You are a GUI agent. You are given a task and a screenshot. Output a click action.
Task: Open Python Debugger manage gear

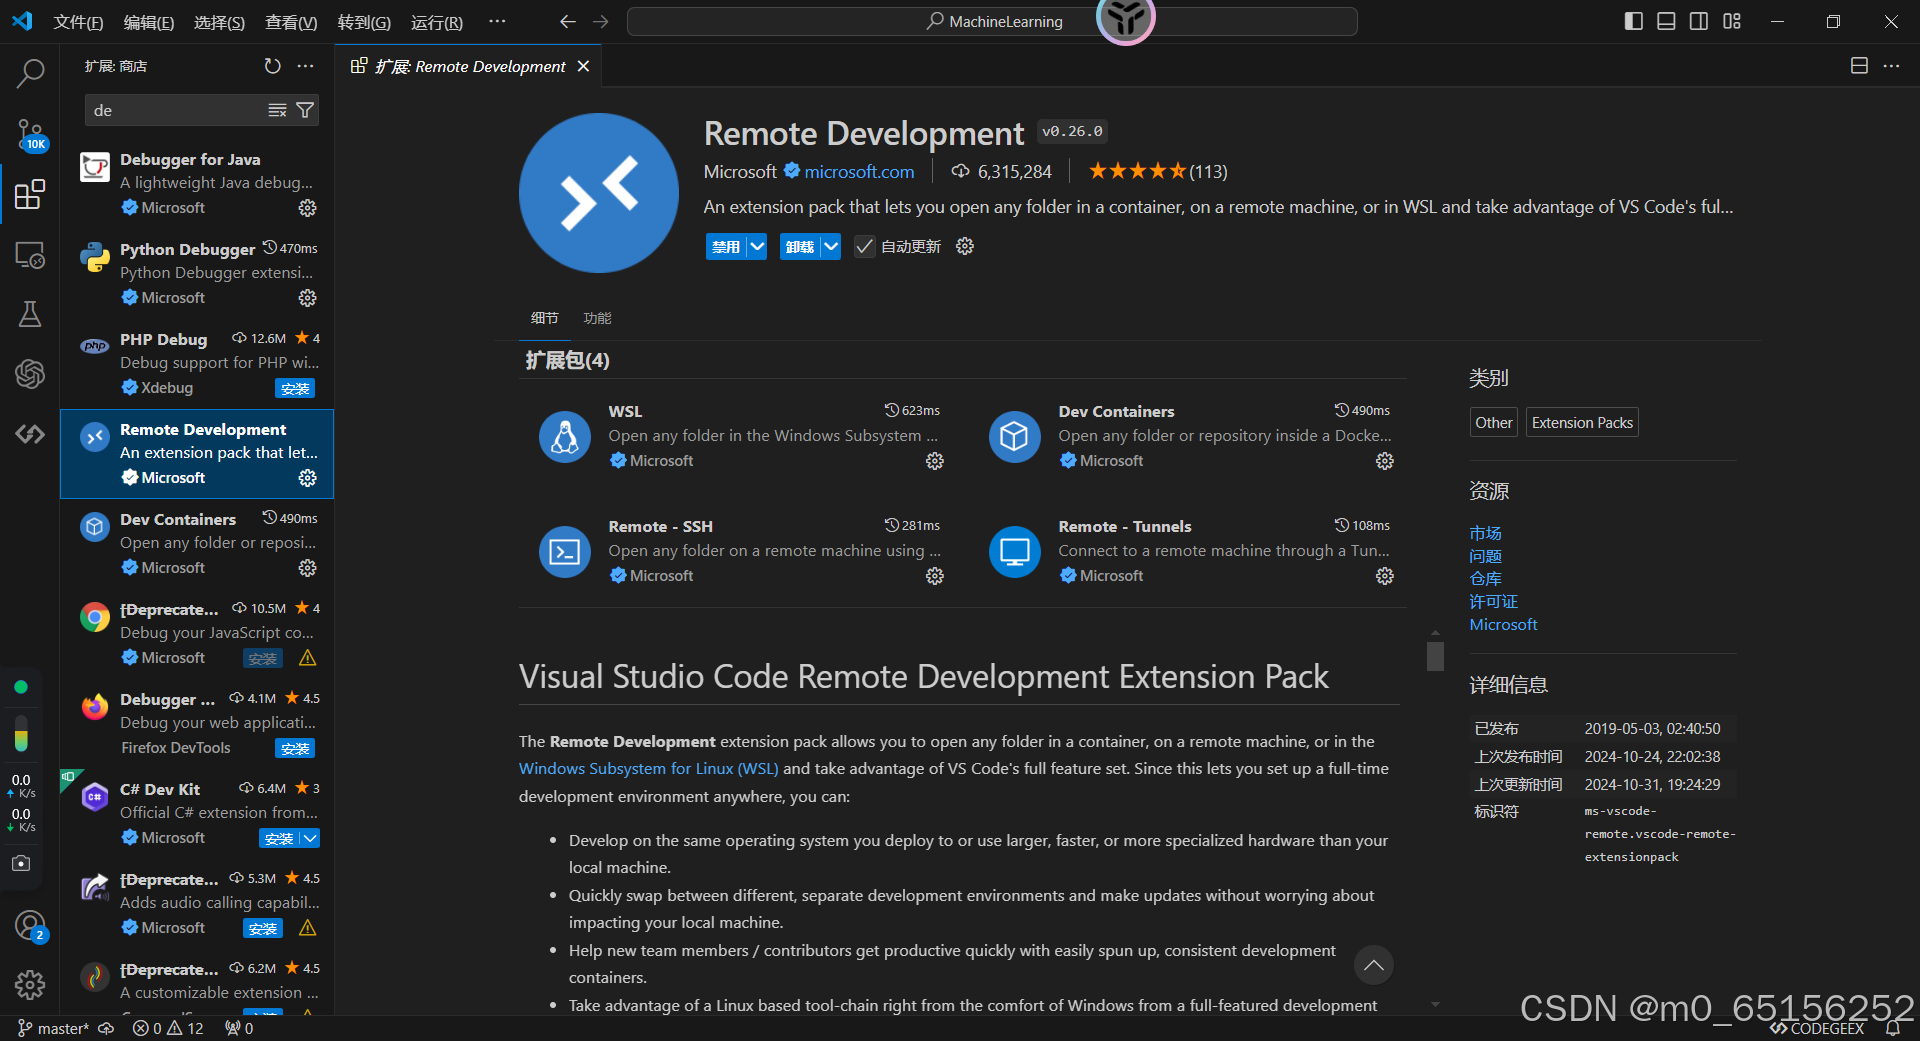[307, 298]
